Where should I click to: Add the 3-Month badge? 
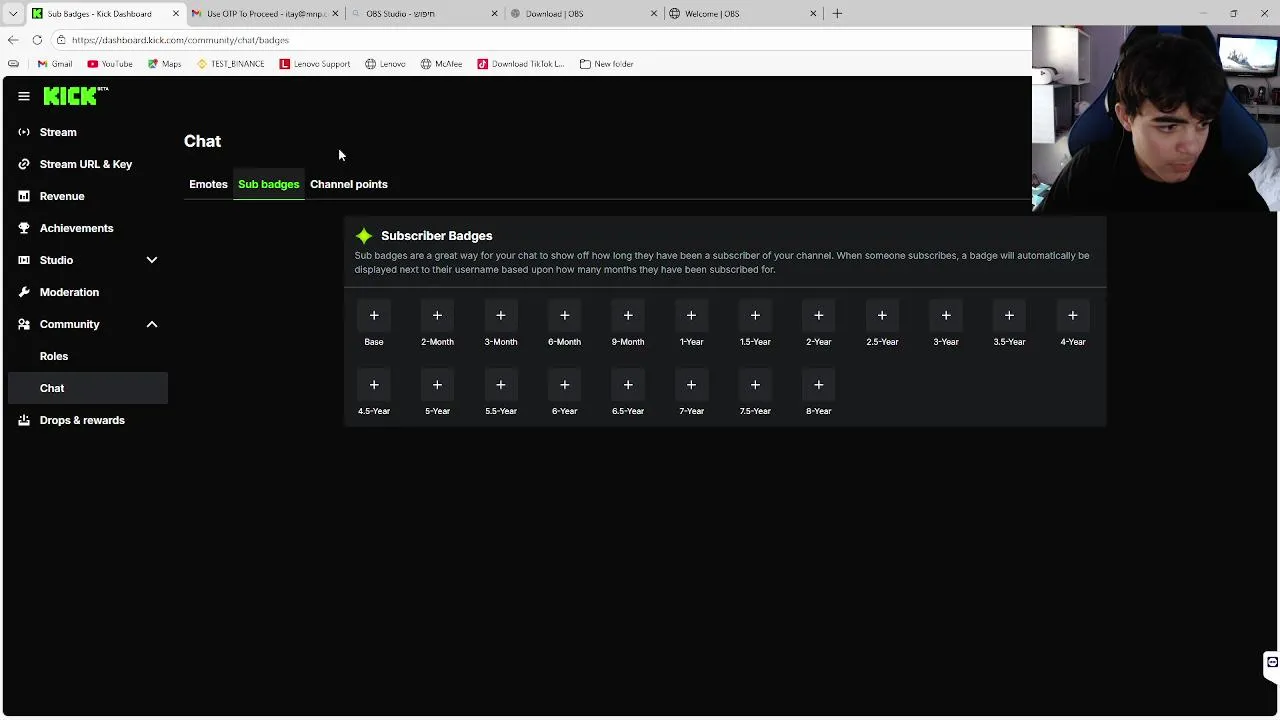click(x=501, y=316)
